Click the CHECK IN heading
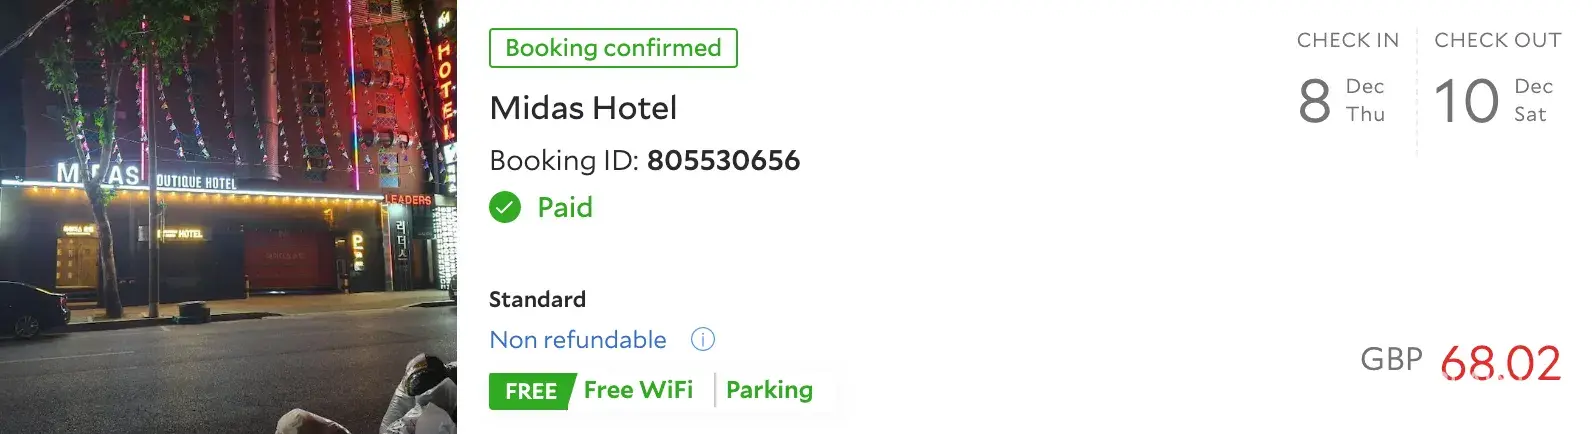The width and height of the screenshot is (1592, 434). pos(1347,40)
